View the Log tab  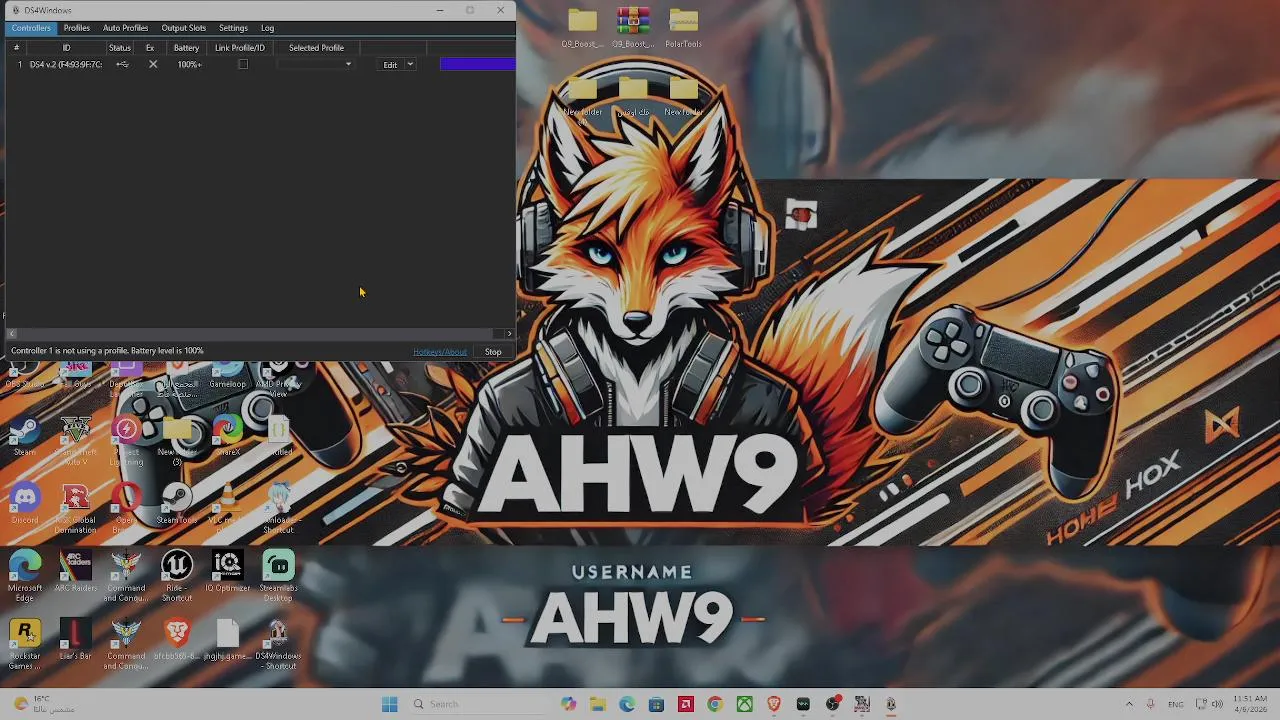point(267,28)
